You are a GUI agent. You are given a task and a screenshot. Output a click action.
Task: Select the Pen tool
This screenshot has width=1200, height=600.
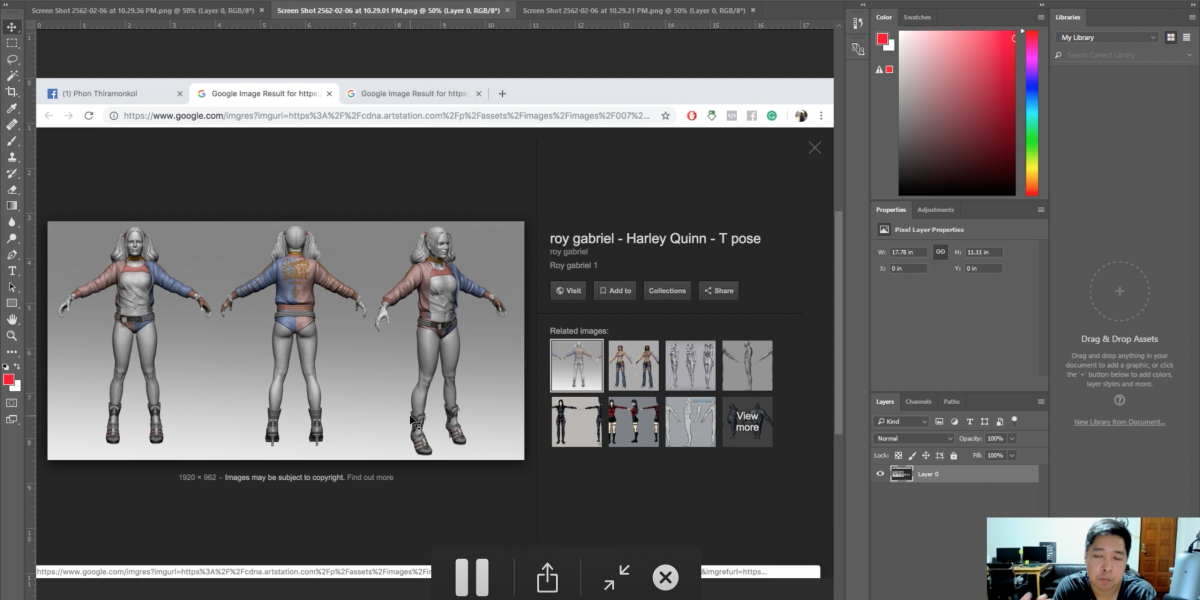coord(12,254)
